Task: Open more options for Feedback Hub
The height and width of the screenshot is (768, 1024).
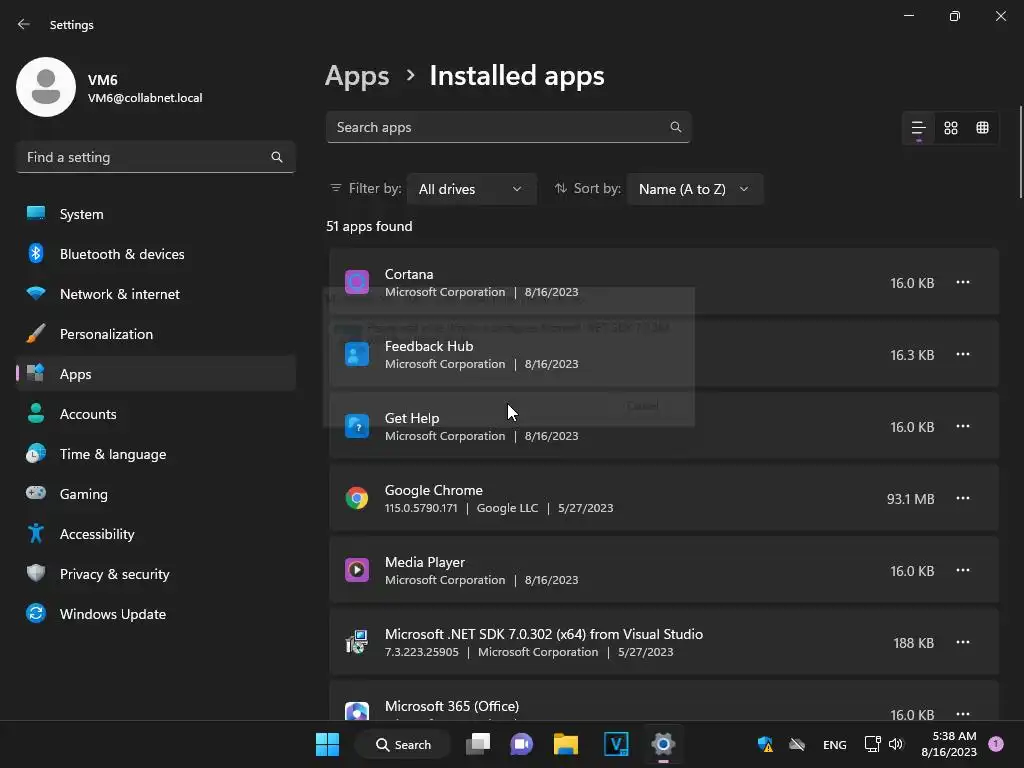Action: [x=963, y=354]
